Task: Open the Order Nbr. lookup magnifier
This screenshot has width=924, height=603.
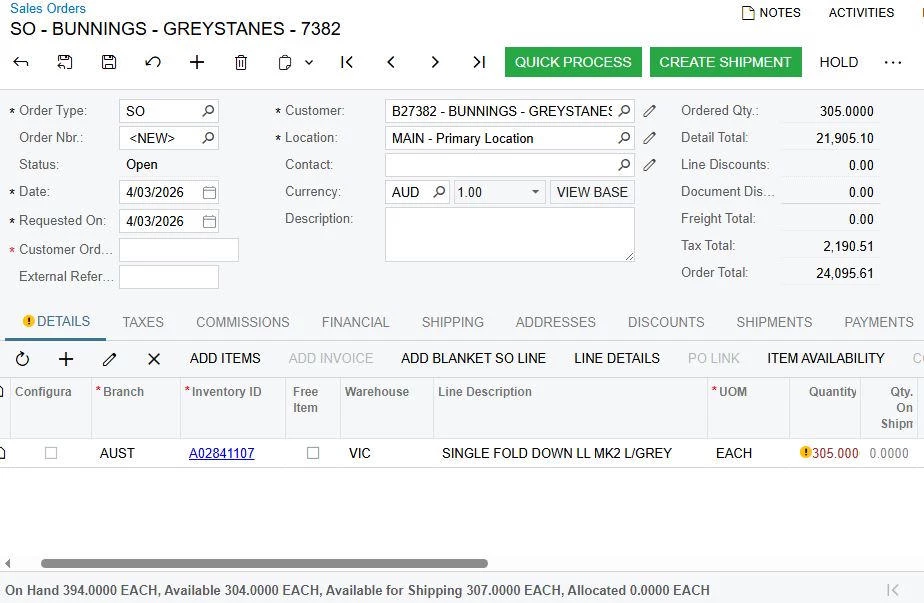Action: 208,138
